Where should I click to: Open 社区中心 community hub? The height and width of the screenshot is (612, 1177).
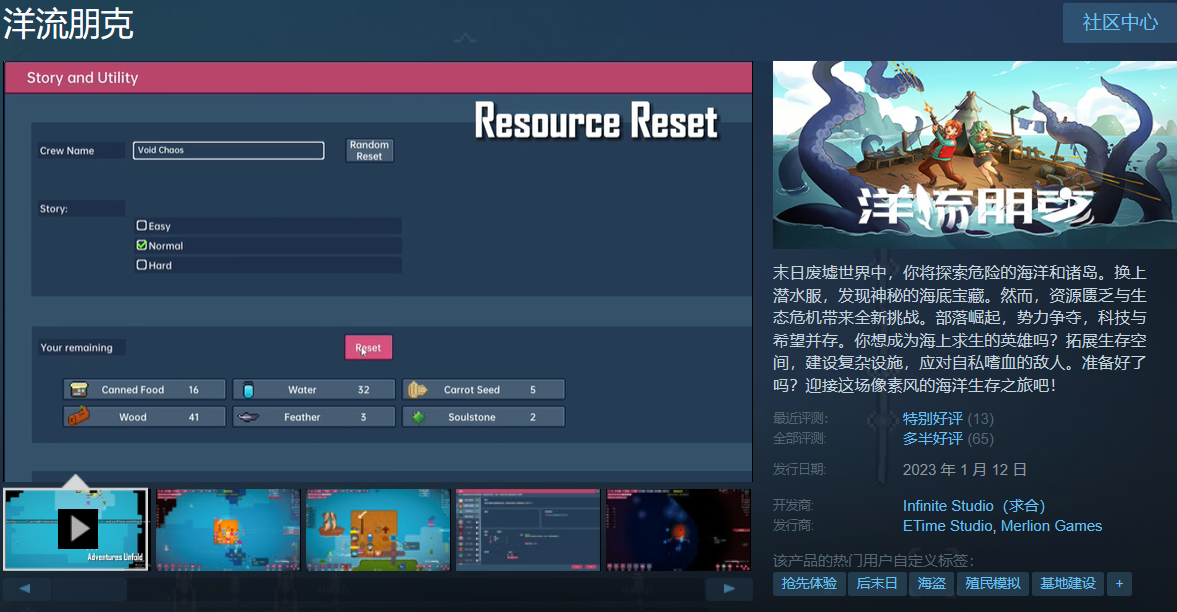1119,22
